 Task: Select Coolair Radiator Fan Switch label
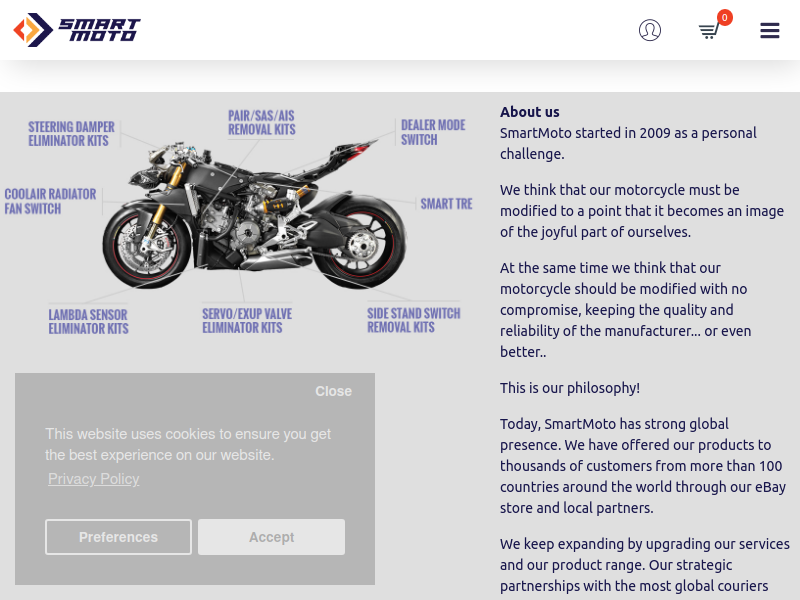click(50, 201)
